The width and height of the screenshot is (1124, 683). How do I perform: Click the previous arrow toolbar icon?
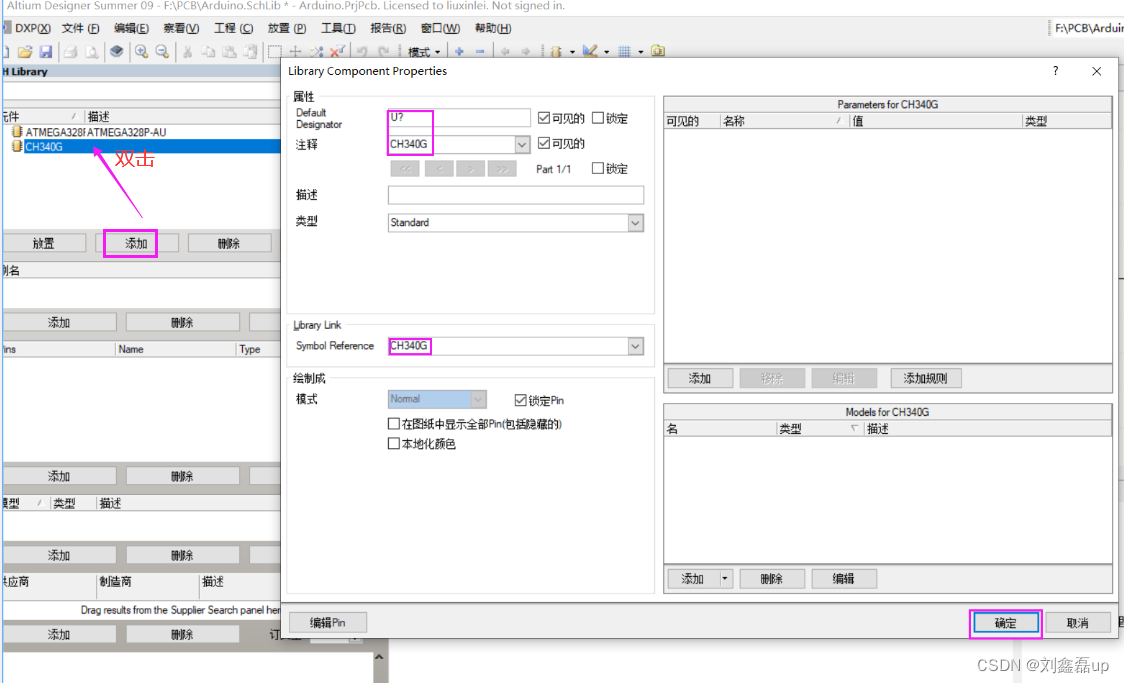coord(505,52)
